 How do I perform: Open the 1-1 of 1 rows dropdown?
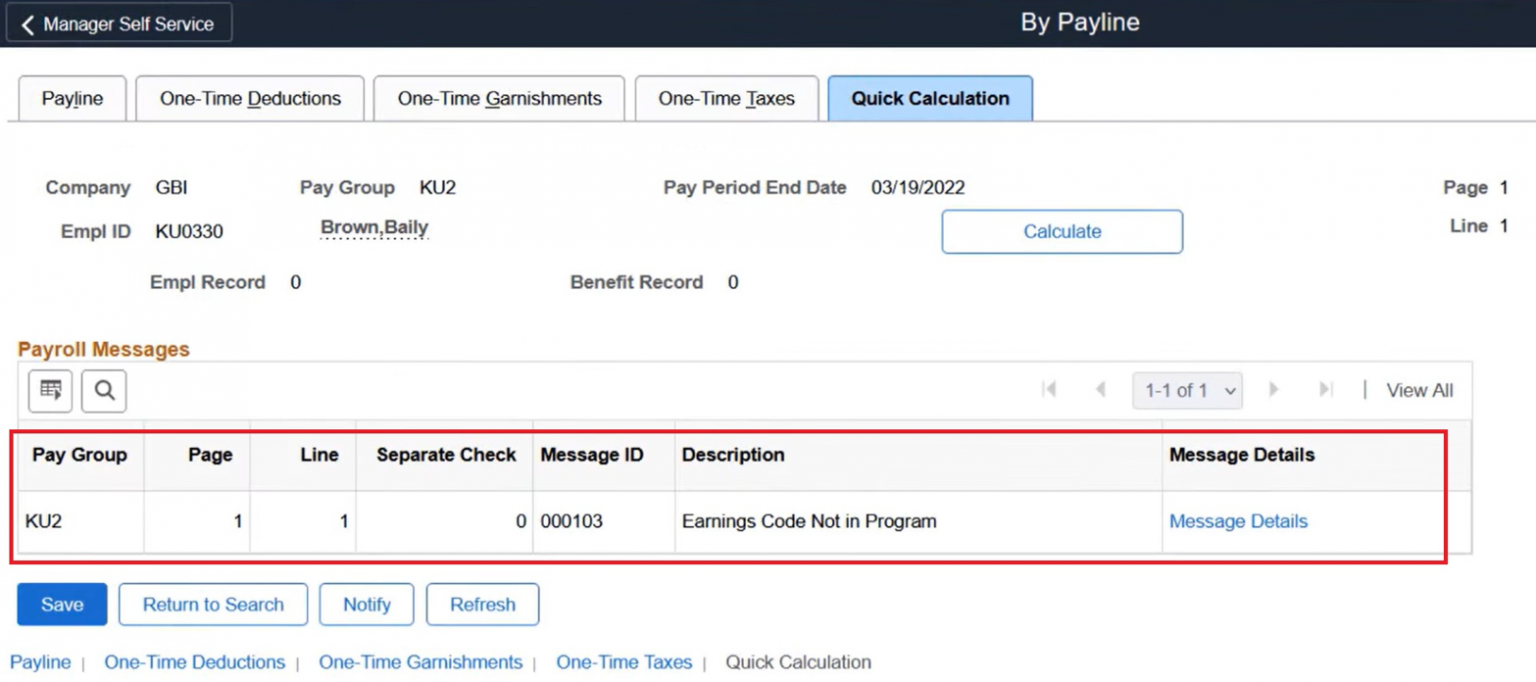tap(1187, 391)
